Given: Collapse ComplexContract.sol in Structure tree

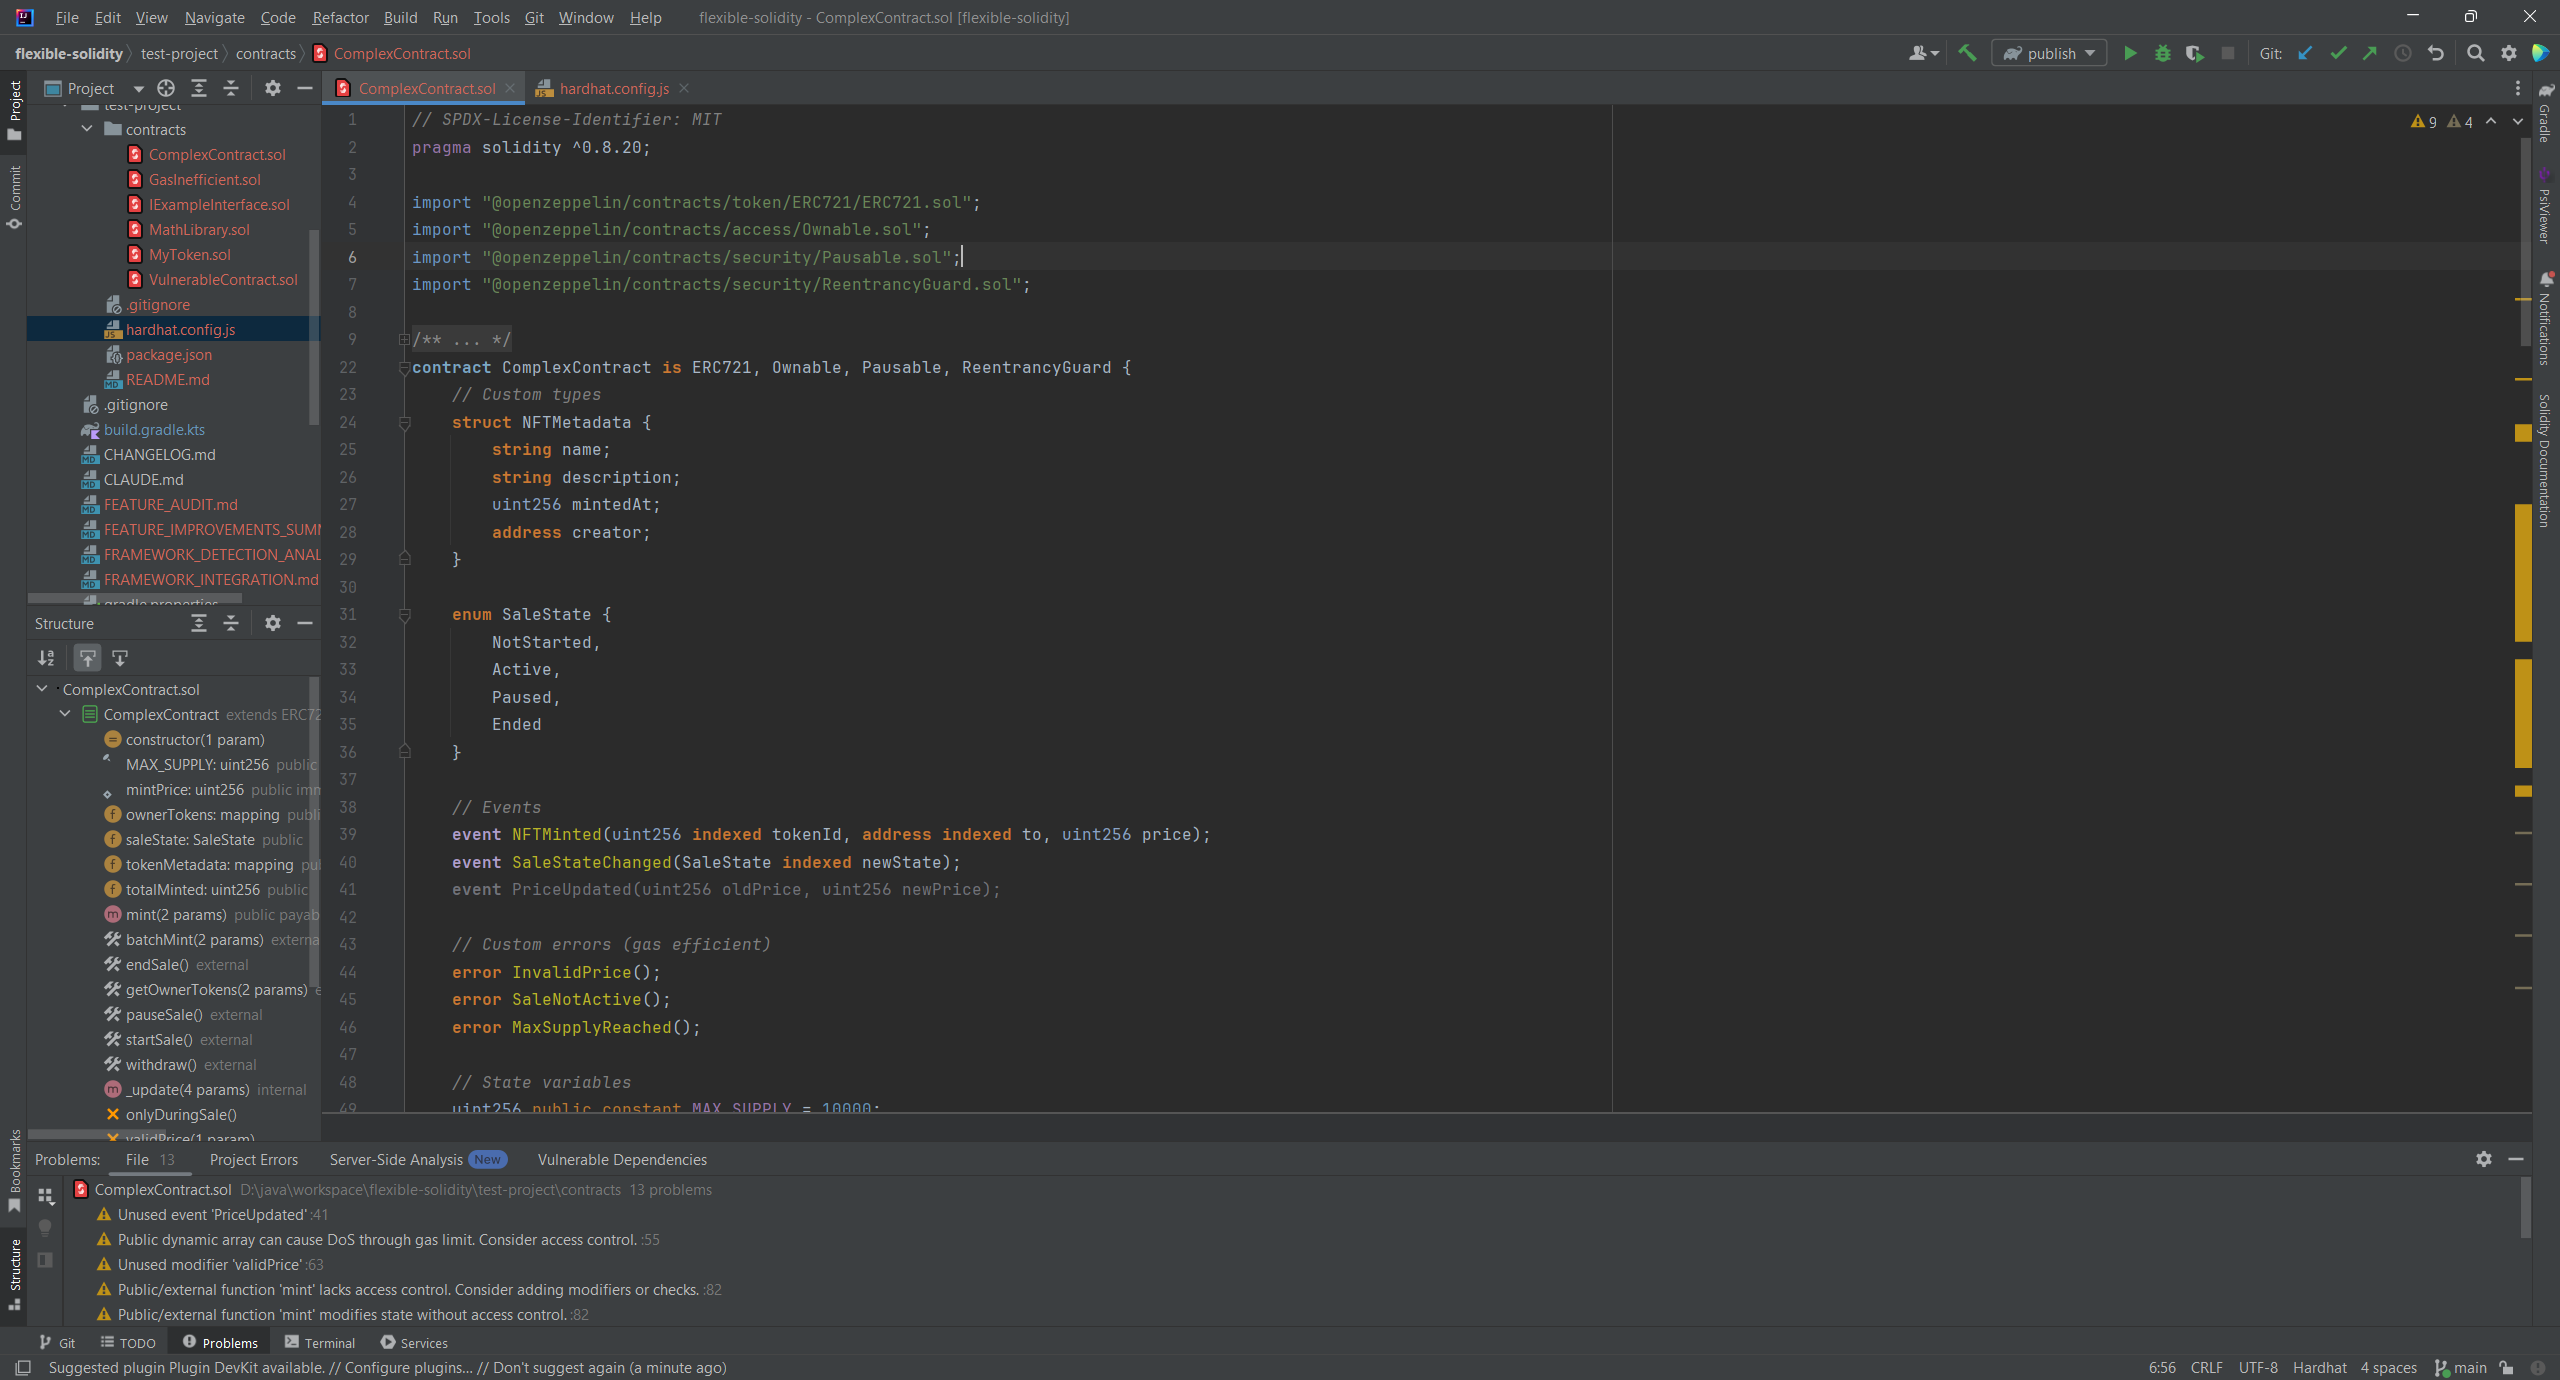Looking at the screenshot, I should 42,689.
